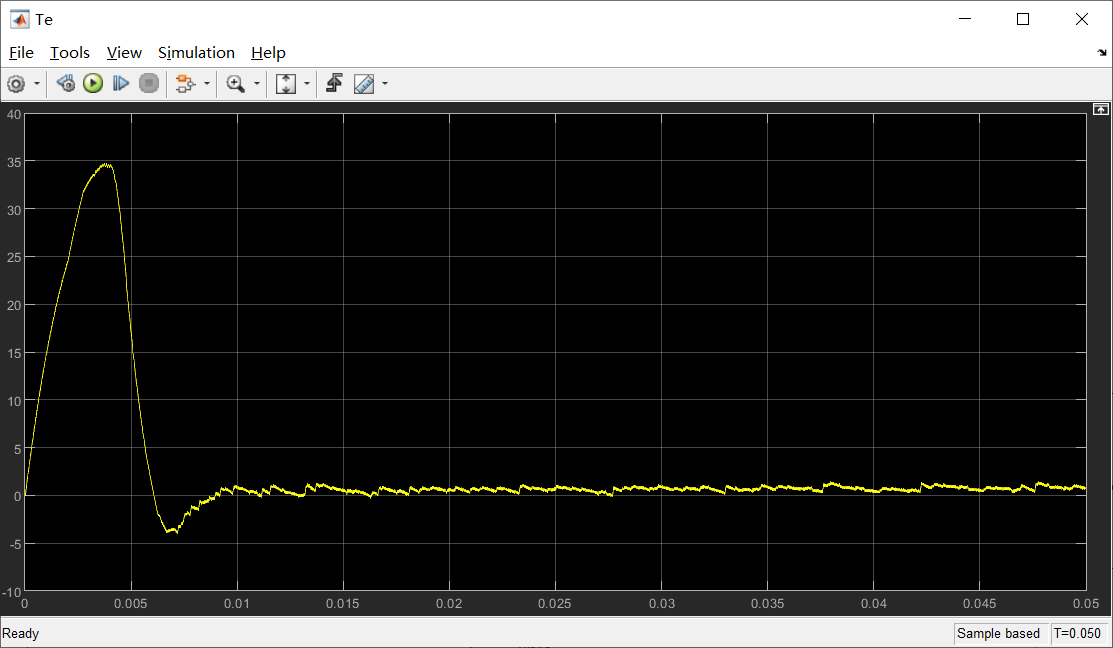Click the y-axis label 40
The height and width of the screenshot is (648, 1113).
[x=13, y=114]
